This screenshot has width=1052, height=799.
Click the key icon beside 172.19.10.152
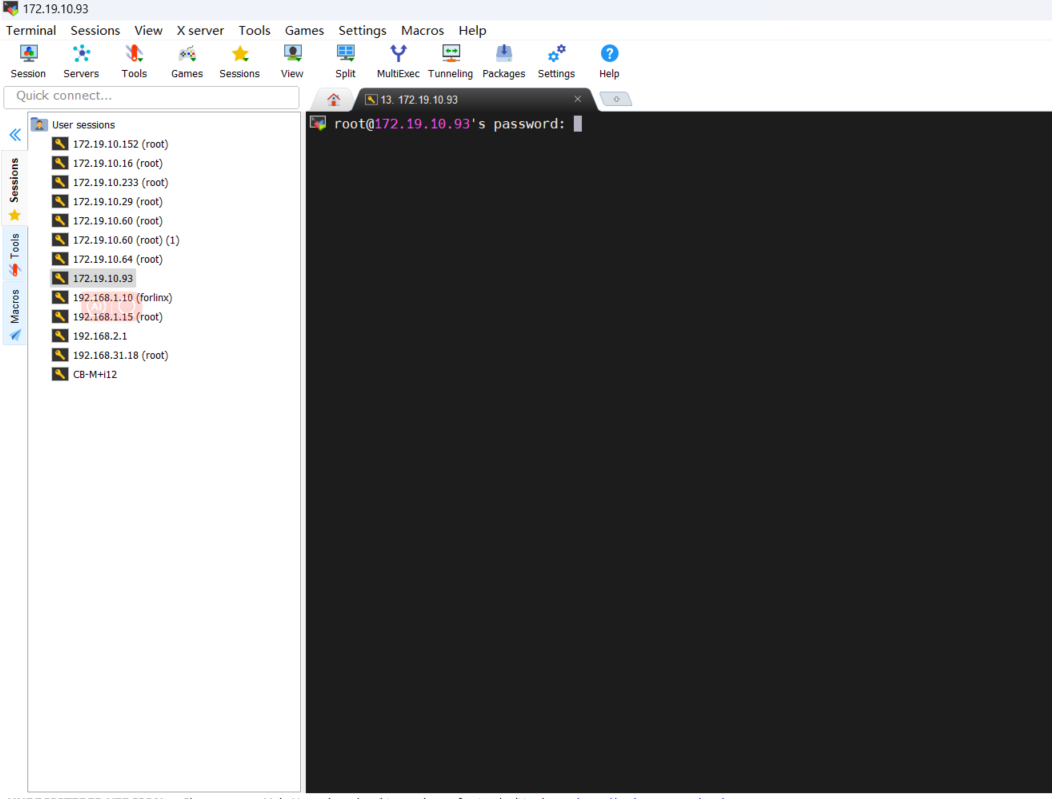pos(60,144)
